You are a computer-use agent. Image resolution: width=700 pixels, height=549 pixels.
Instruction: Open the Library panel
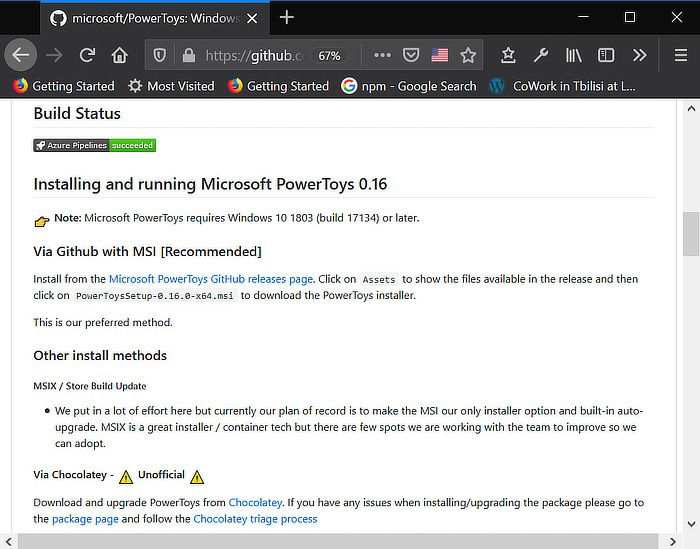click(x=573, y=55)
